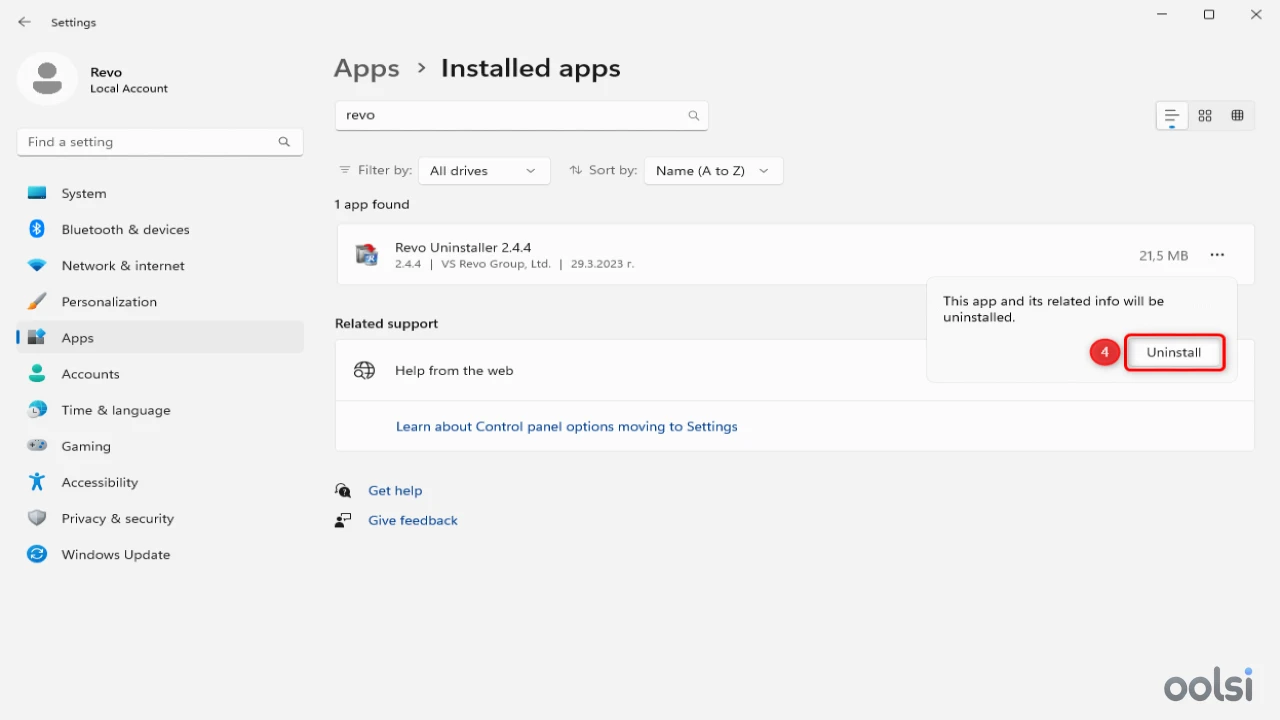
Task: Select Apps in the sidebar
Action: tap(160, 337)
